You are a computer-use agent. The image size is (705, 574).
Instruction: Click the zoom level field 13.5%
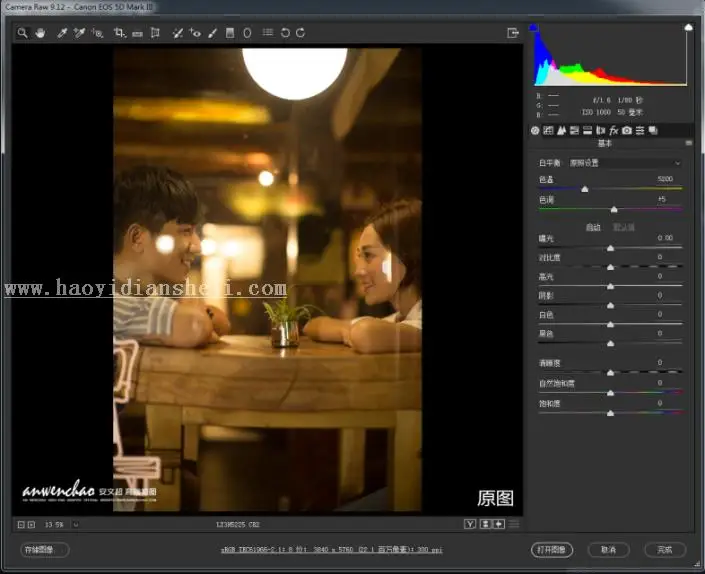coord(54,525)
